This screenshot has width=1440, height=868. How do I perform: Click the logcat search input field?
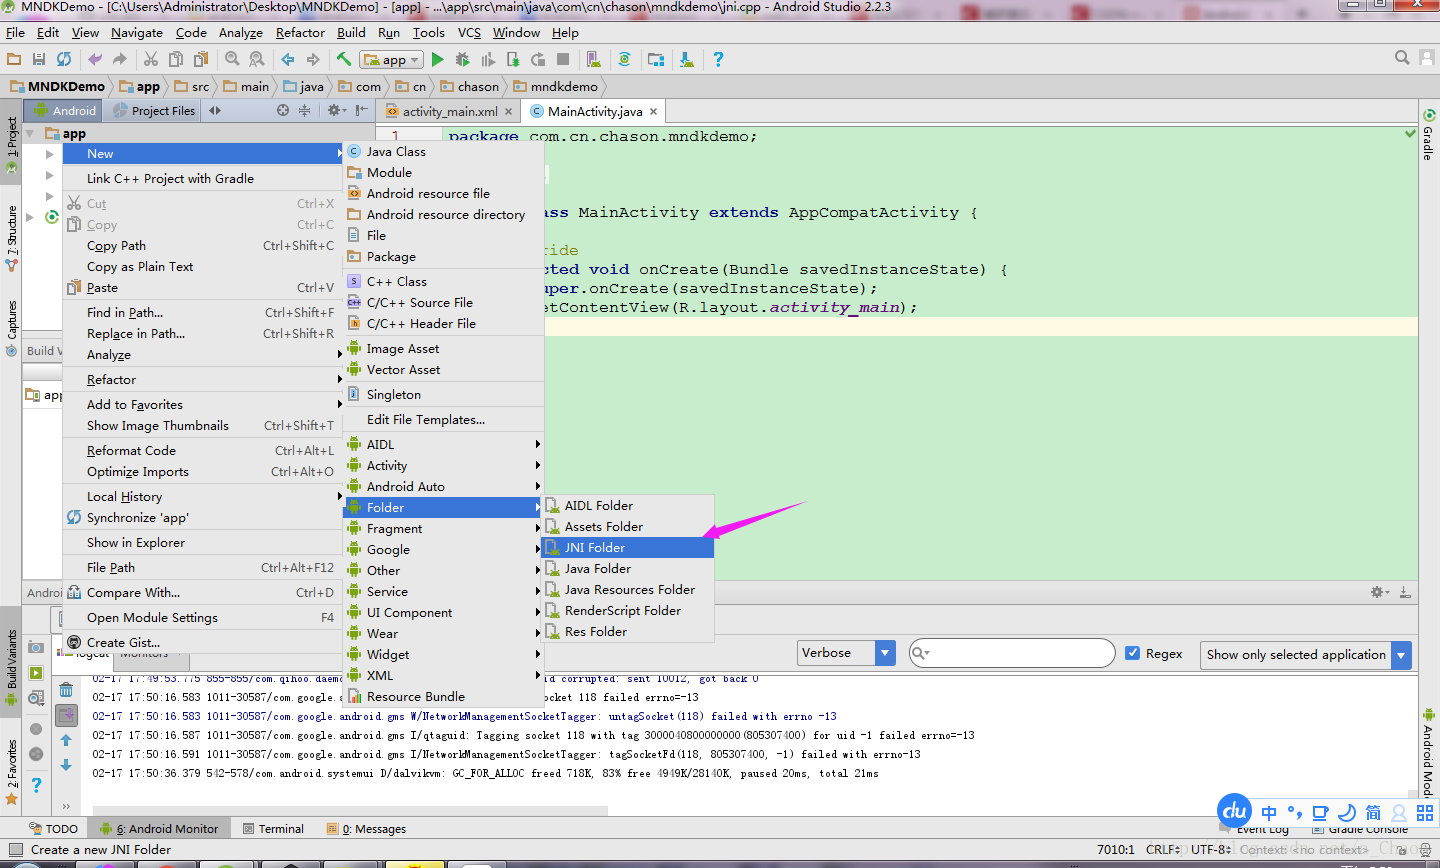(1012, 653)
